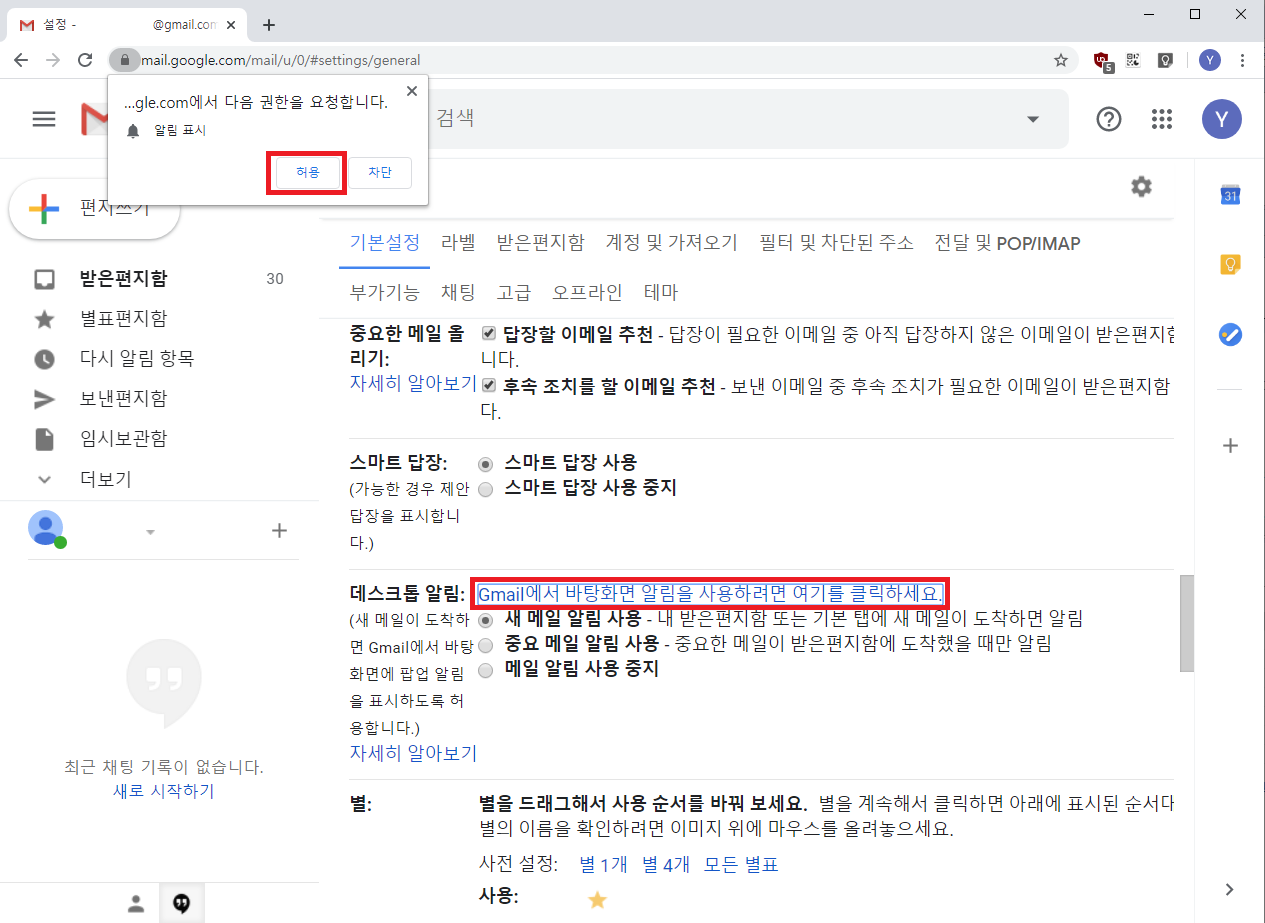Open Google Keep side panel icon
This screenshot has width=1265, height=923.
coord(1231,265)
